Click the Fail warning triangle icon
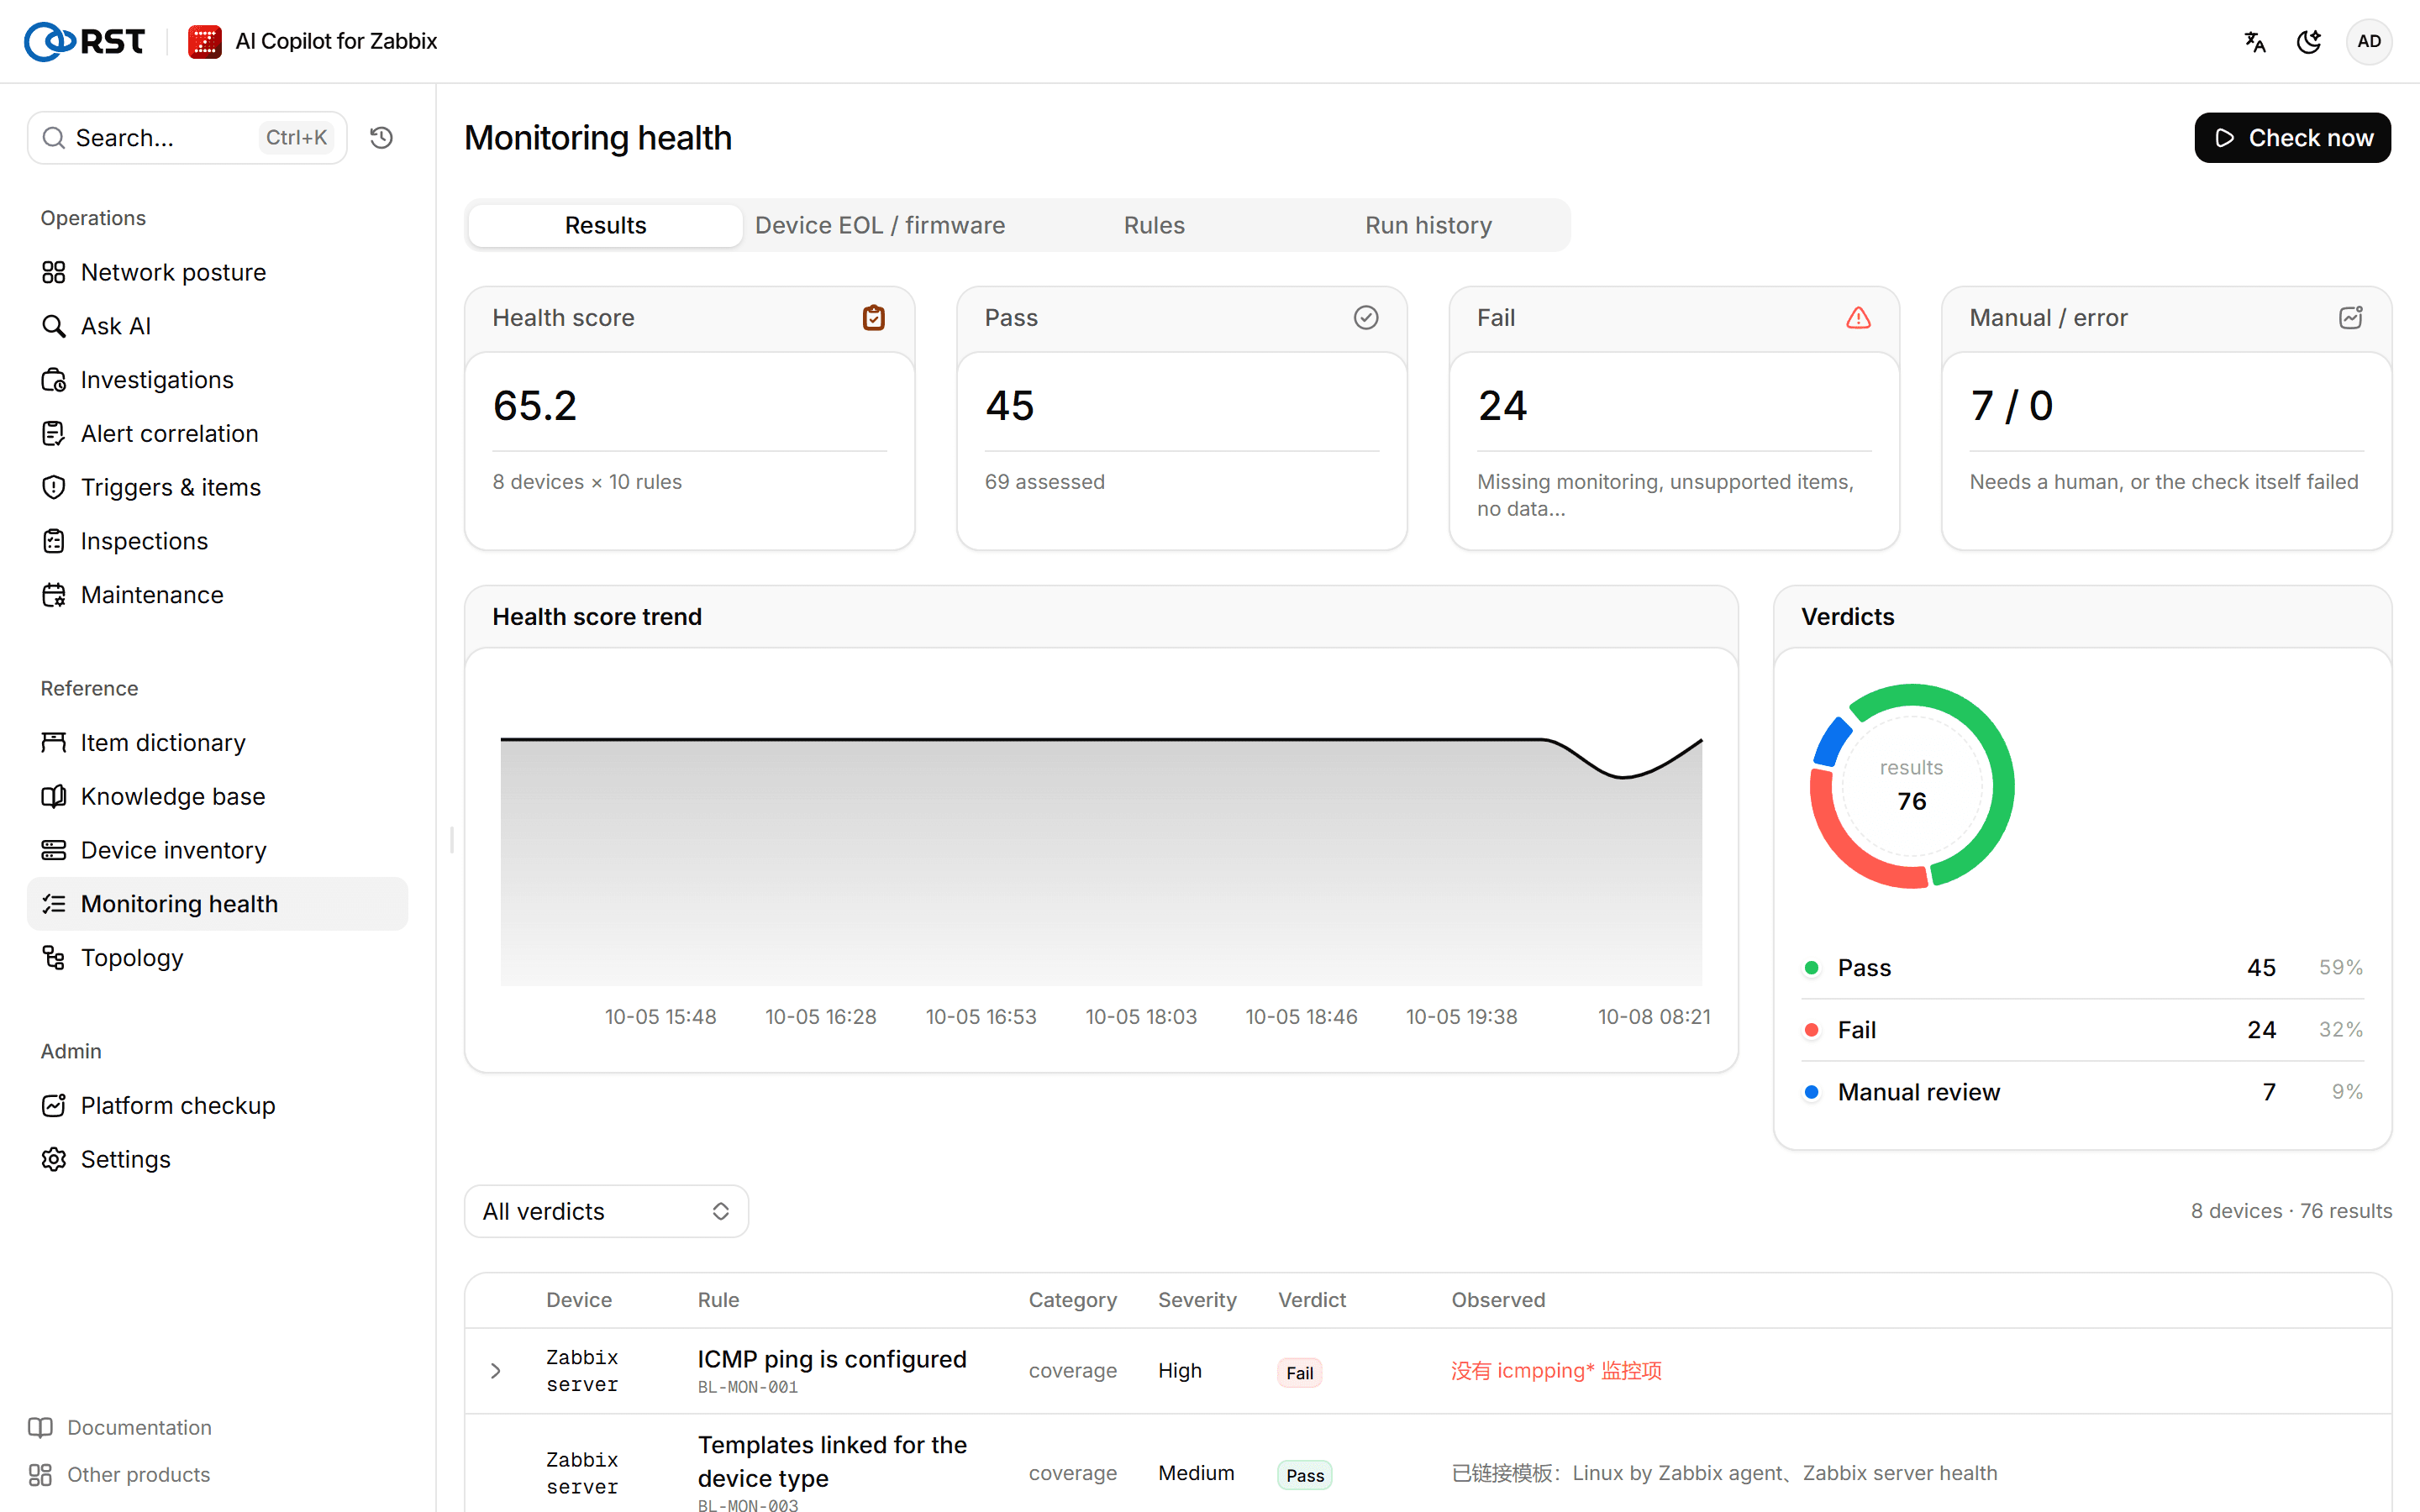 pos(1858,318)
